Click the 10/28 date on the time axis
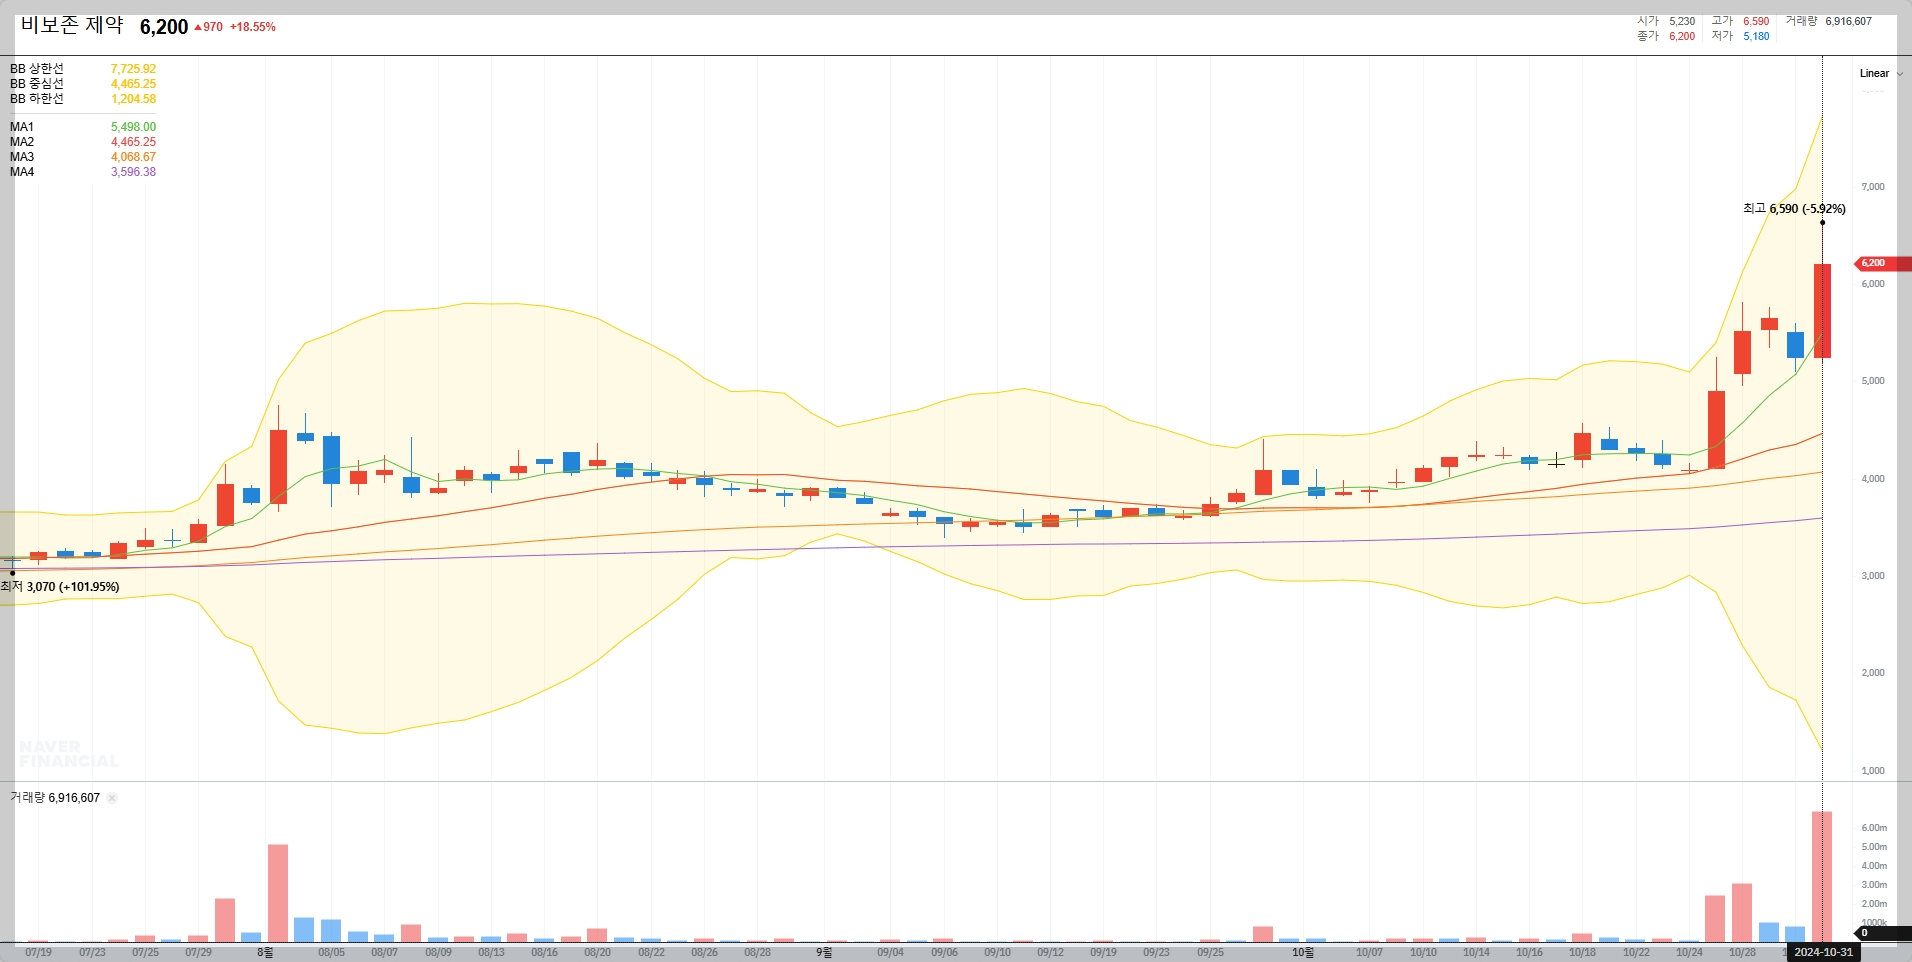The height and width of the screenshot is (962, 1912). point(1742,952)
